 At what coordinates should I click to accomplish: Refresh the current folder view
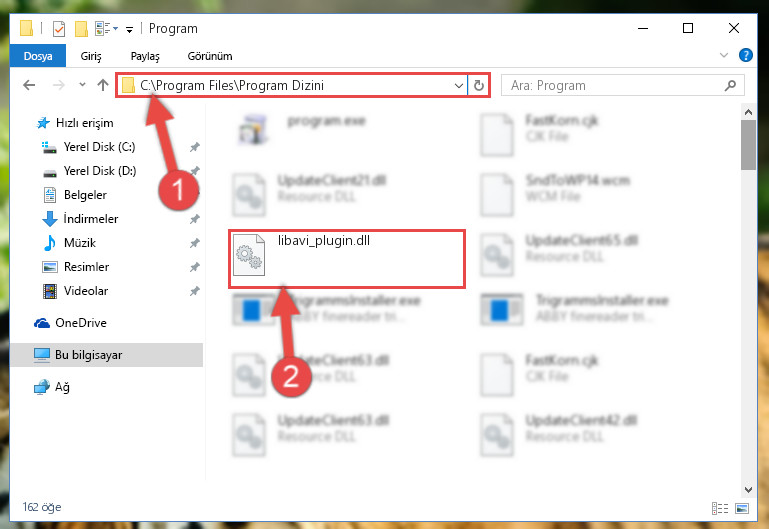[479, 85]
